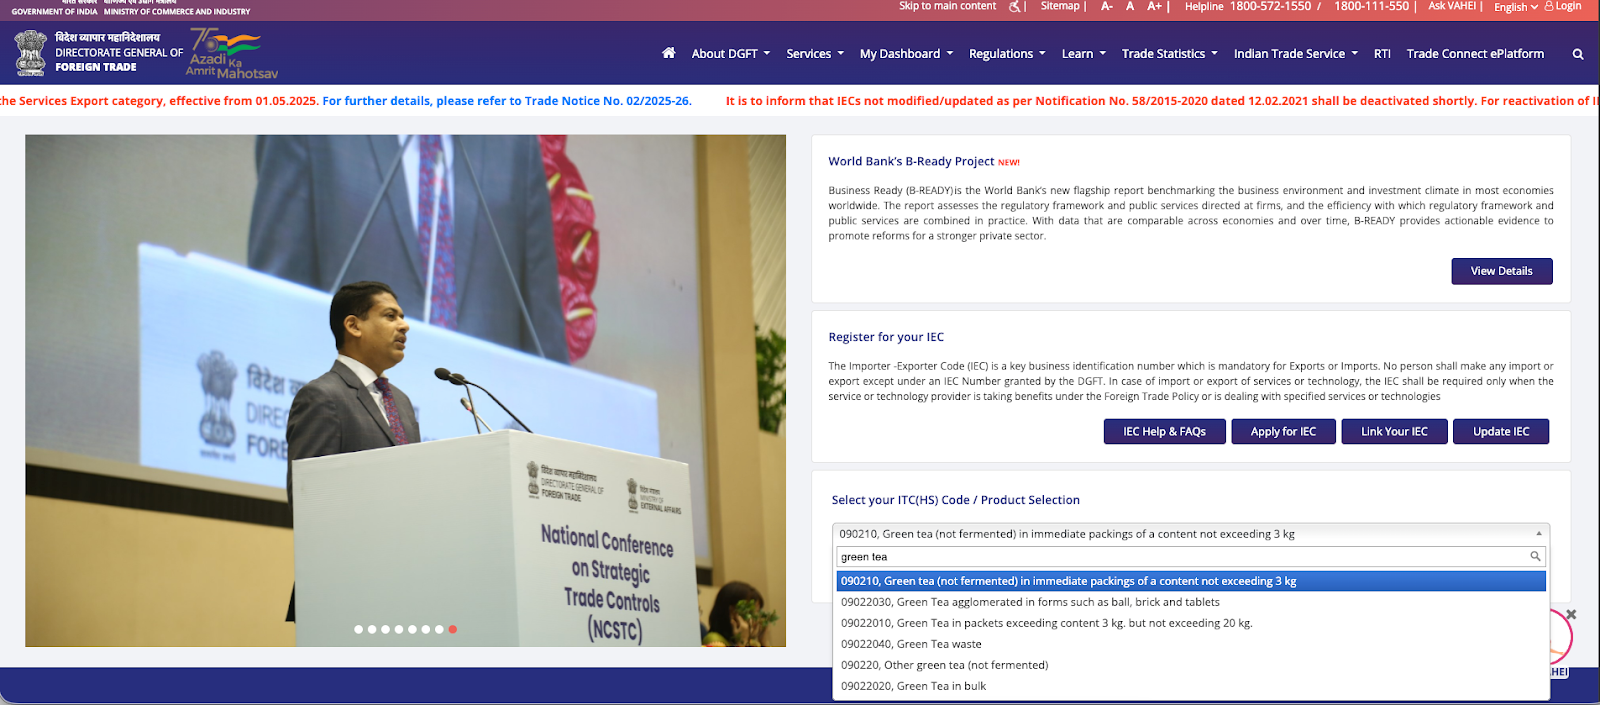The height and width of the screenshot is (705, 1600).
Task: Select the last red carousel indicator dot
Action: coord(453,629)
